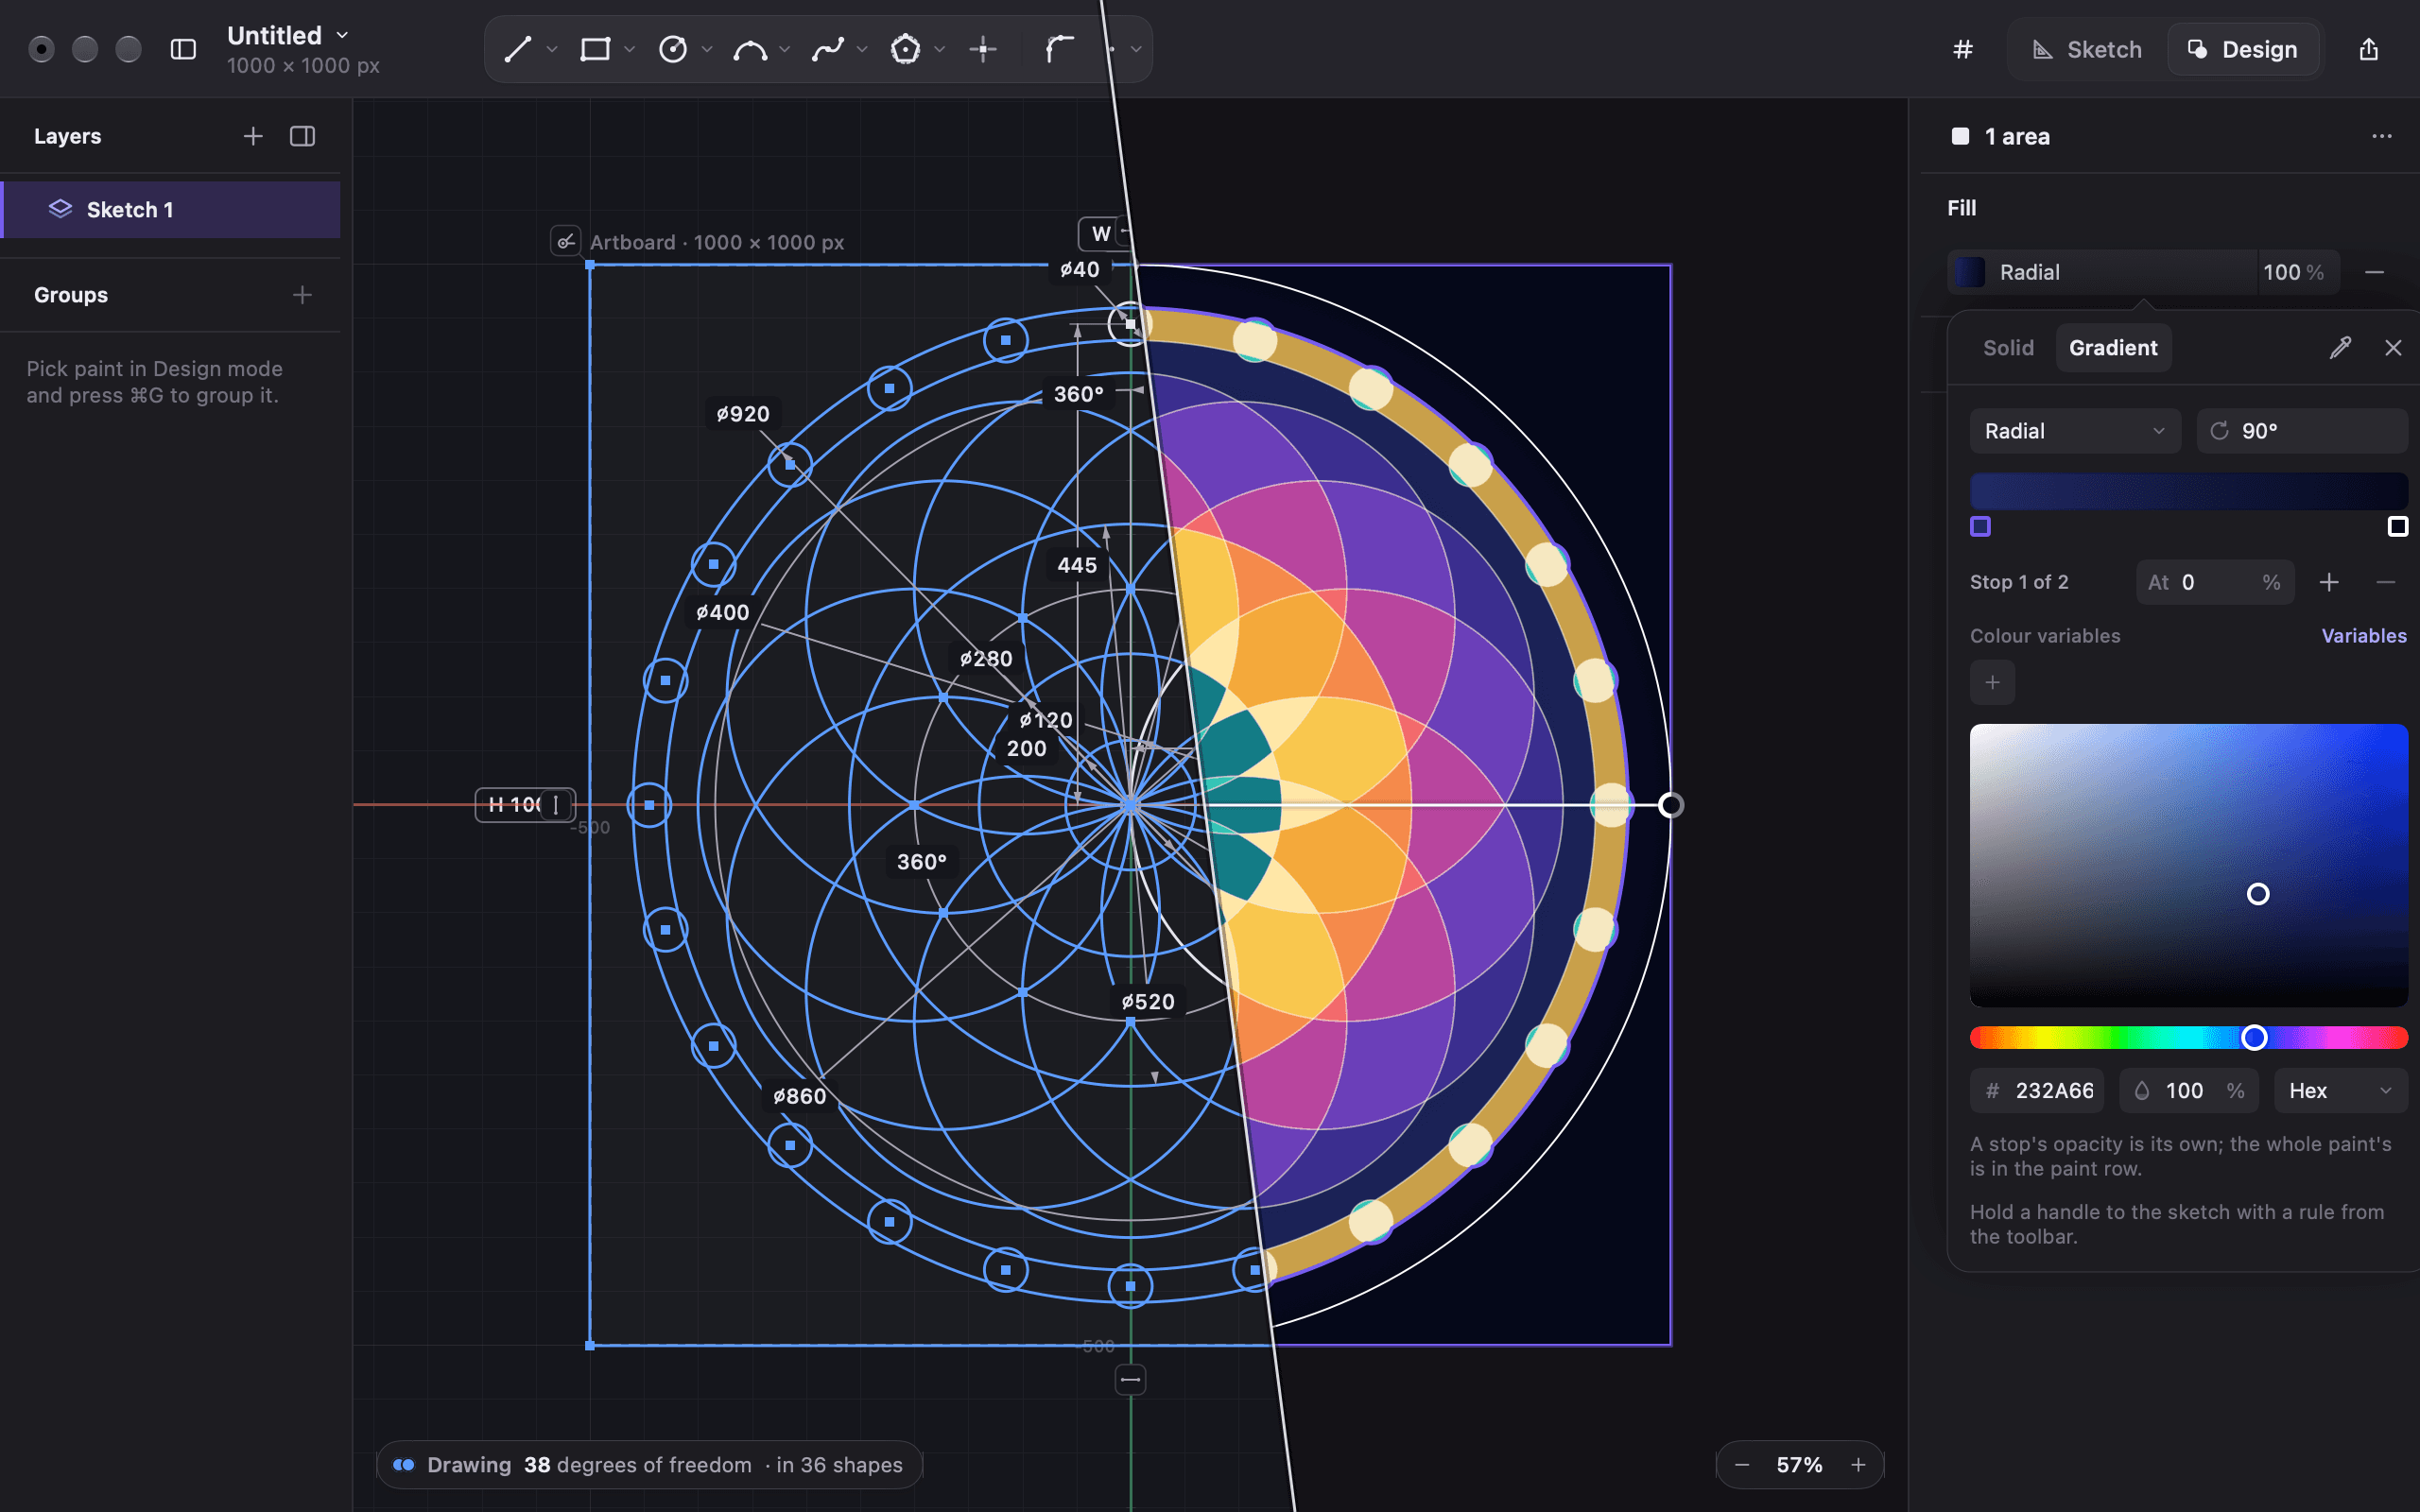Pick colour with the eyedropper

coord(2340,348)
